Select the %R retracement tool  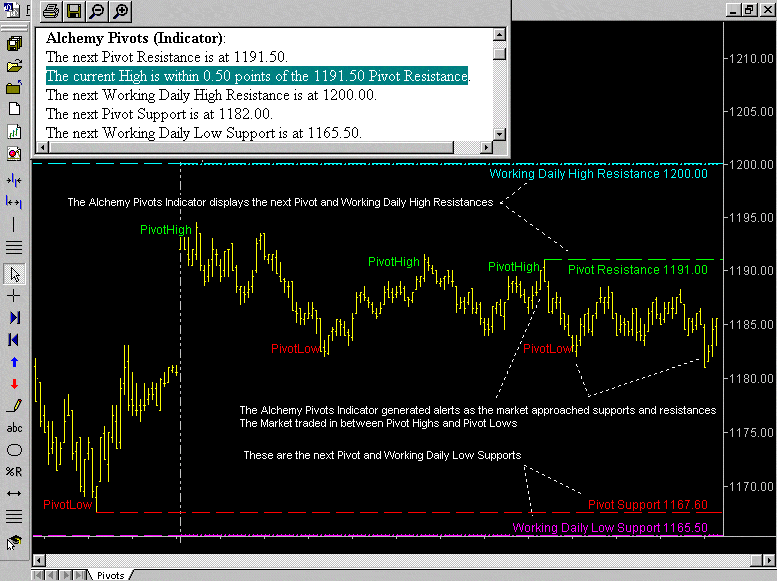click(14, 471)
